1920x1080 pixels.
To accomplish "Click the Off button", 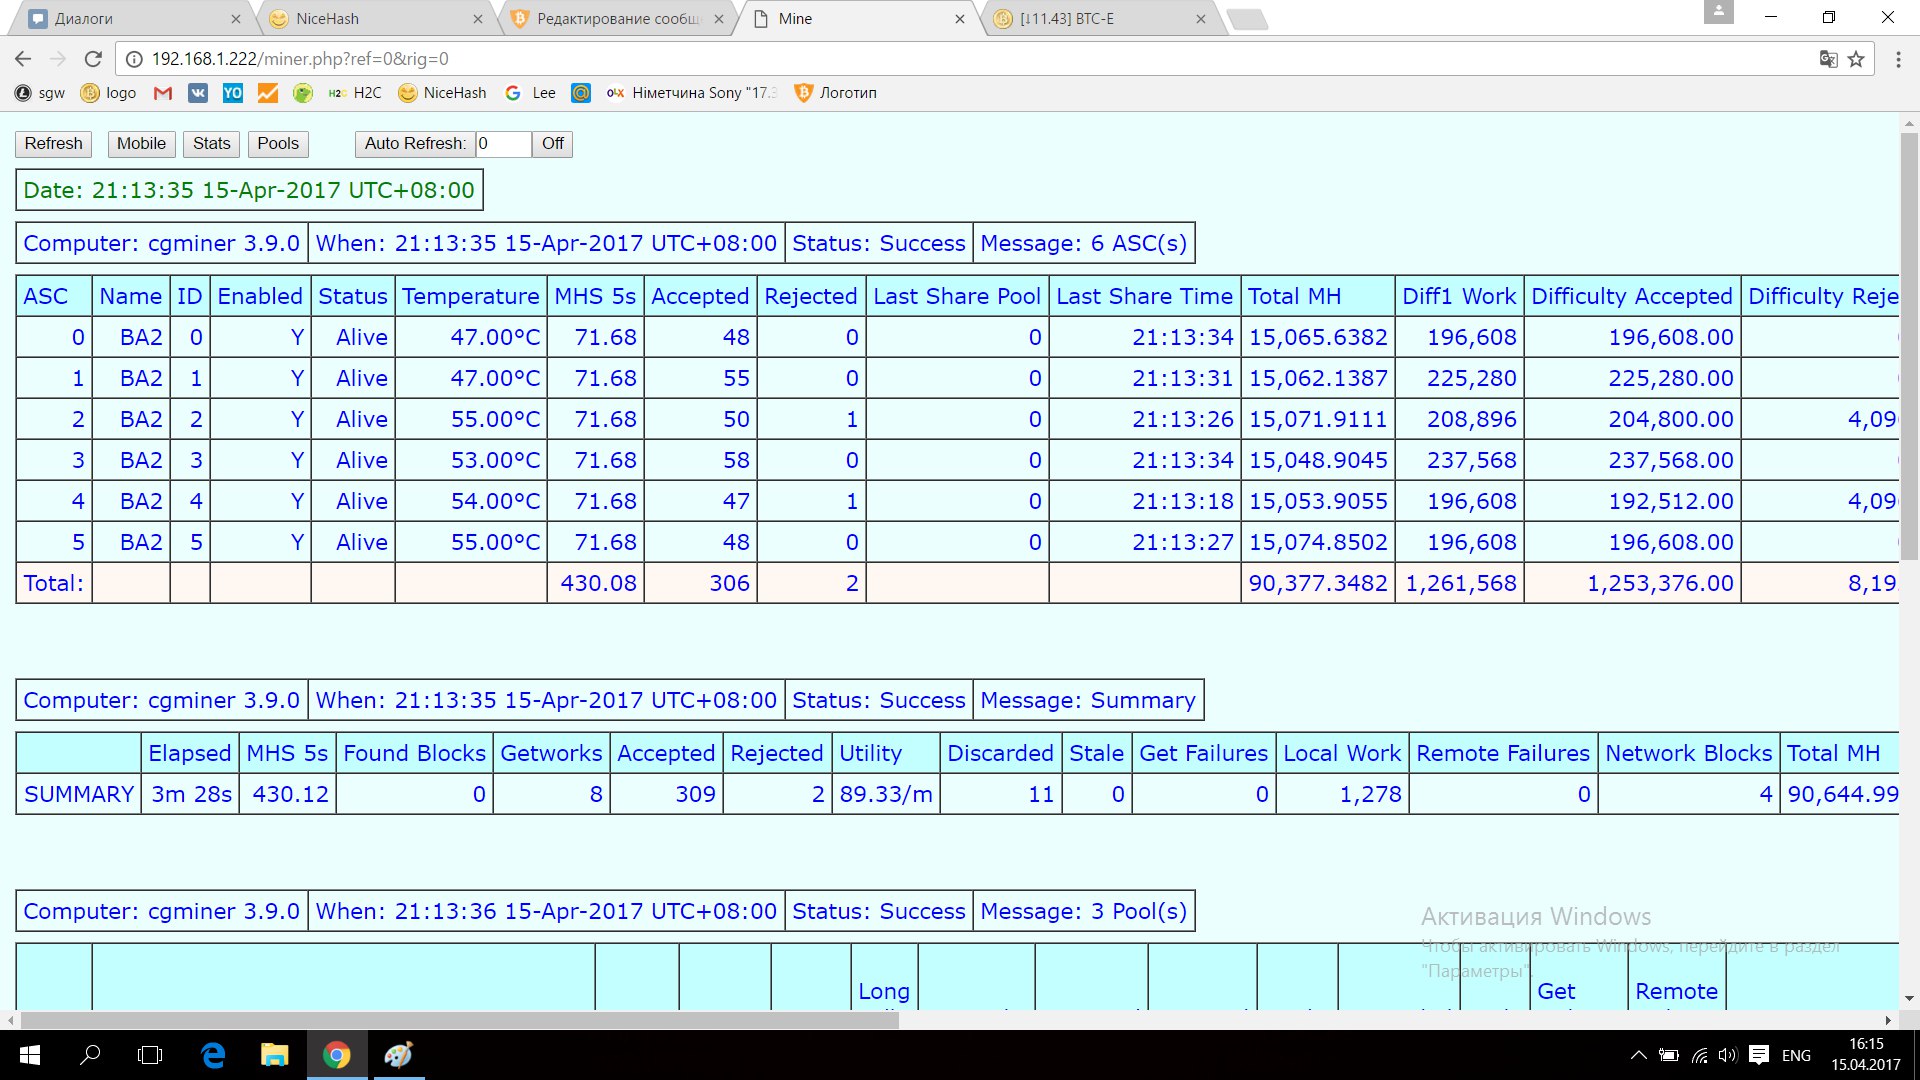I will click(x=553, y=144).
